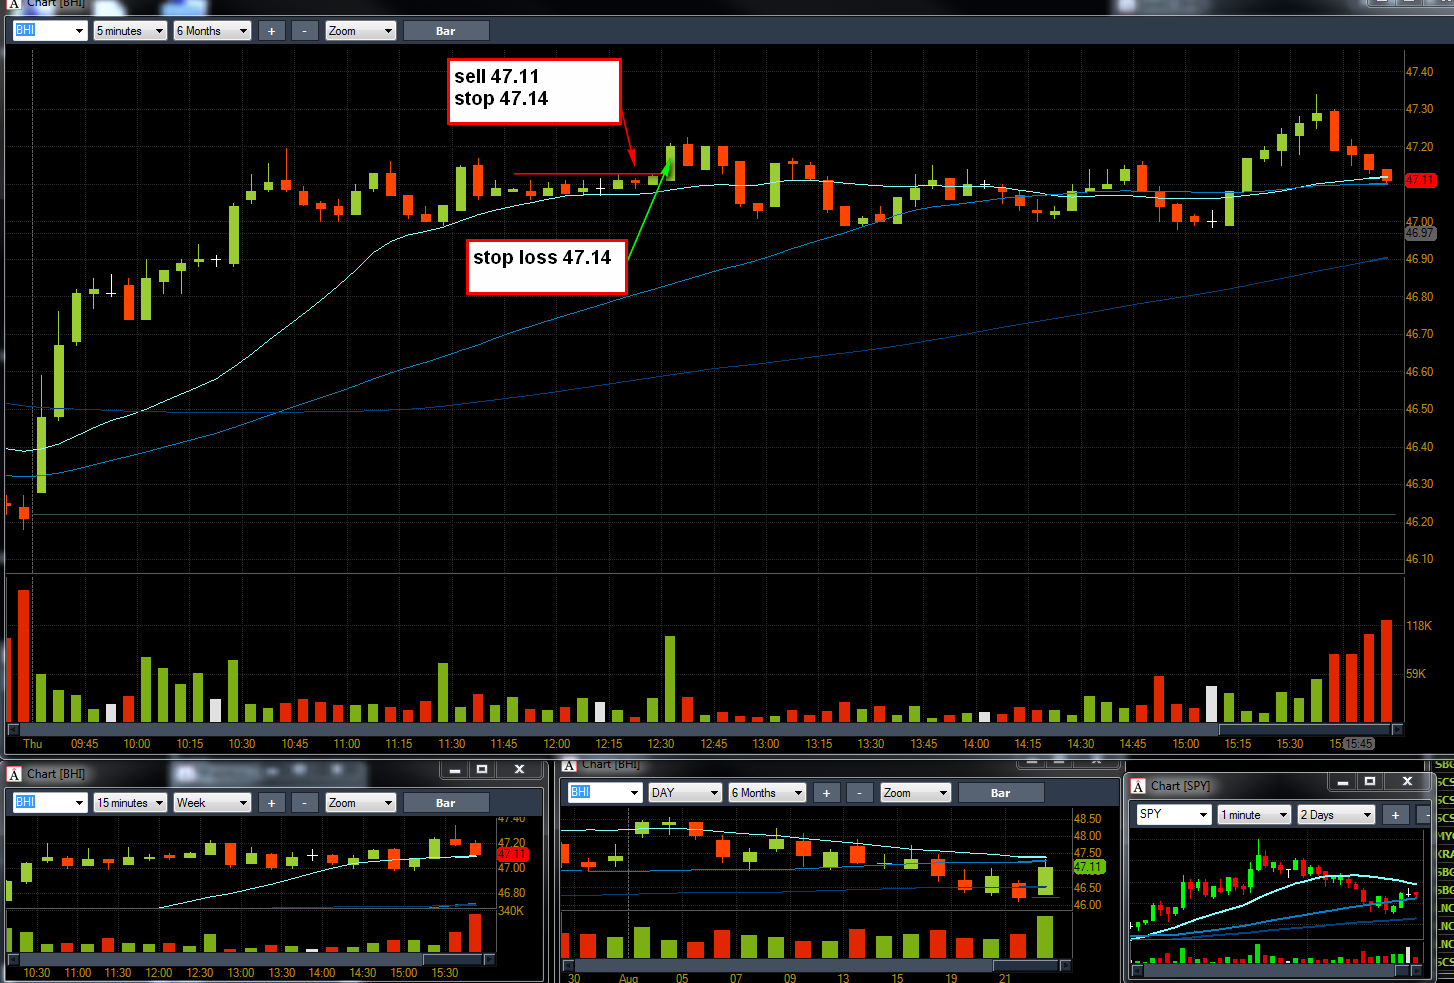This screenshot has width=1454, height=983.
Task: Open the 1 minute interval dropdown in SPY chart
Action: coord(1254,815)
